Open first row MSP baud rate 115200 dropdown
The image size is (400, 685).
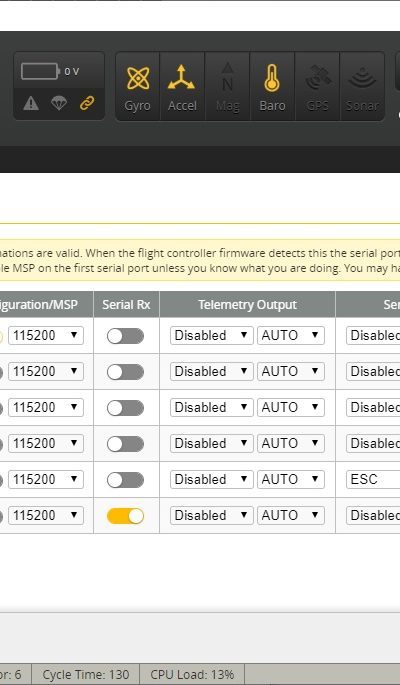(46, 336)
